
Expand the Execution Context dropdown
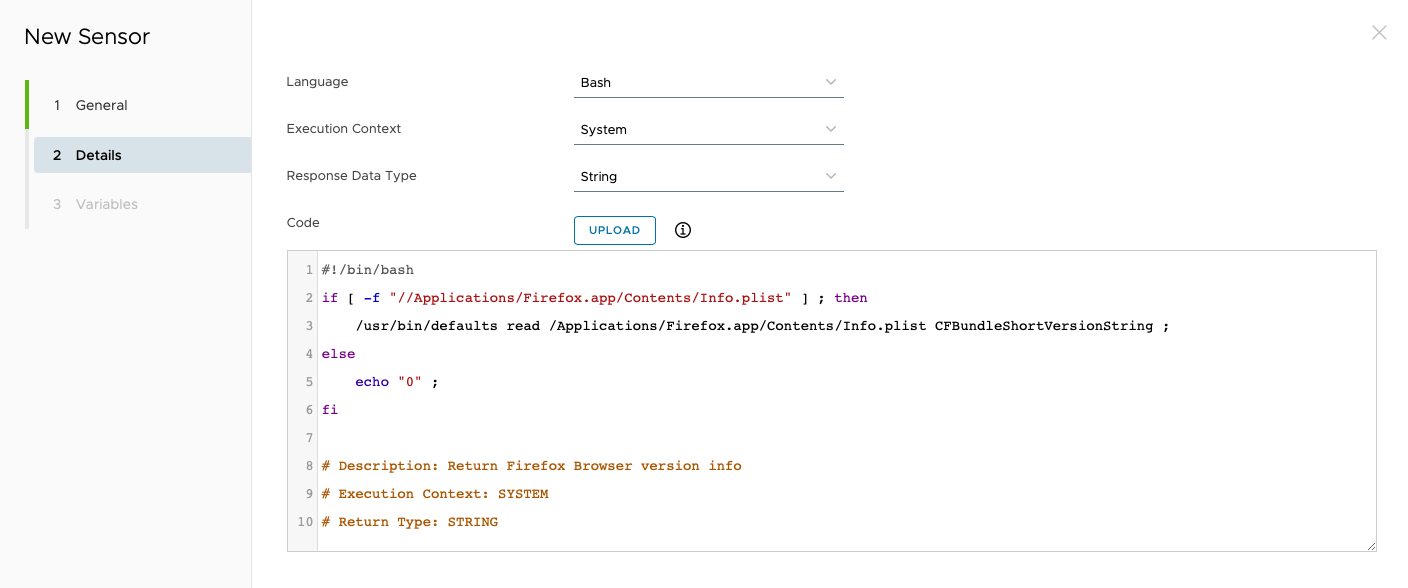pyautogui.click(x=708, y=129)
